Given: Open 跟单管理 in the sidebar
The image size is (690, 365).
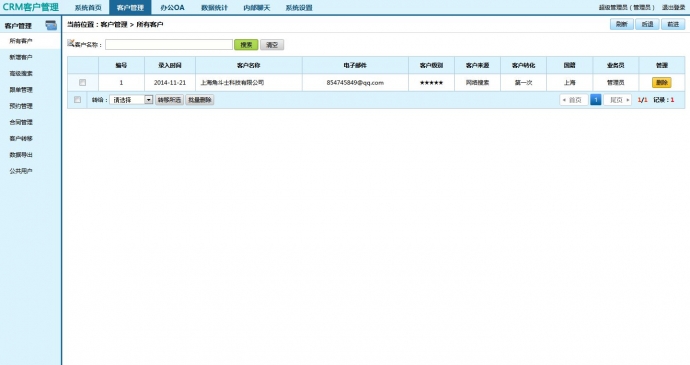Looking at the screenshot, I should pyautogui.click(x=21, y=90).
